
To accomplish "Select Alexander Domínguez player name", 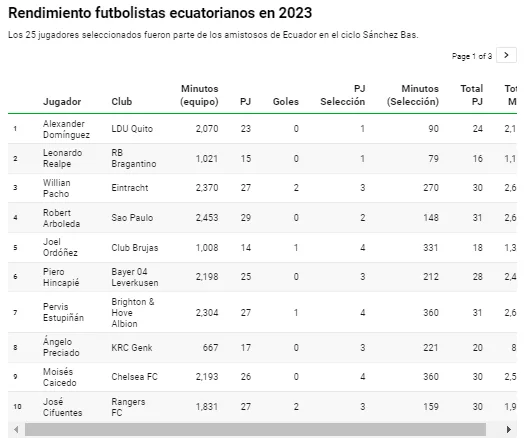I will pyautogui.click(x=66, y=129).
